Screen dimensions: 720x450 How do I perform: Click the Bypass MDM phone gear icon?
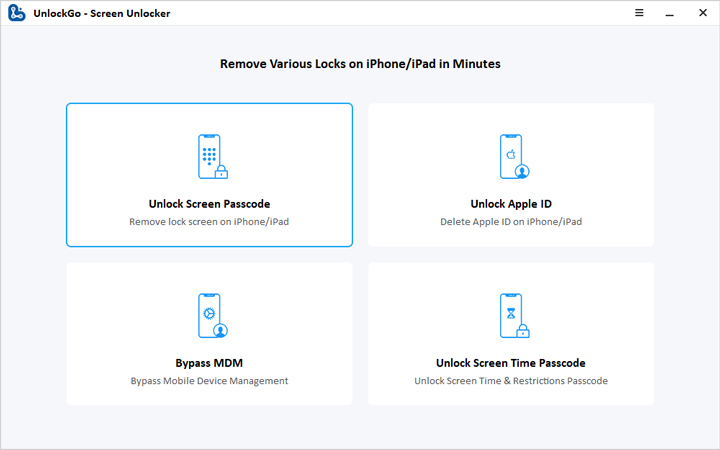[x=213, y=316]
